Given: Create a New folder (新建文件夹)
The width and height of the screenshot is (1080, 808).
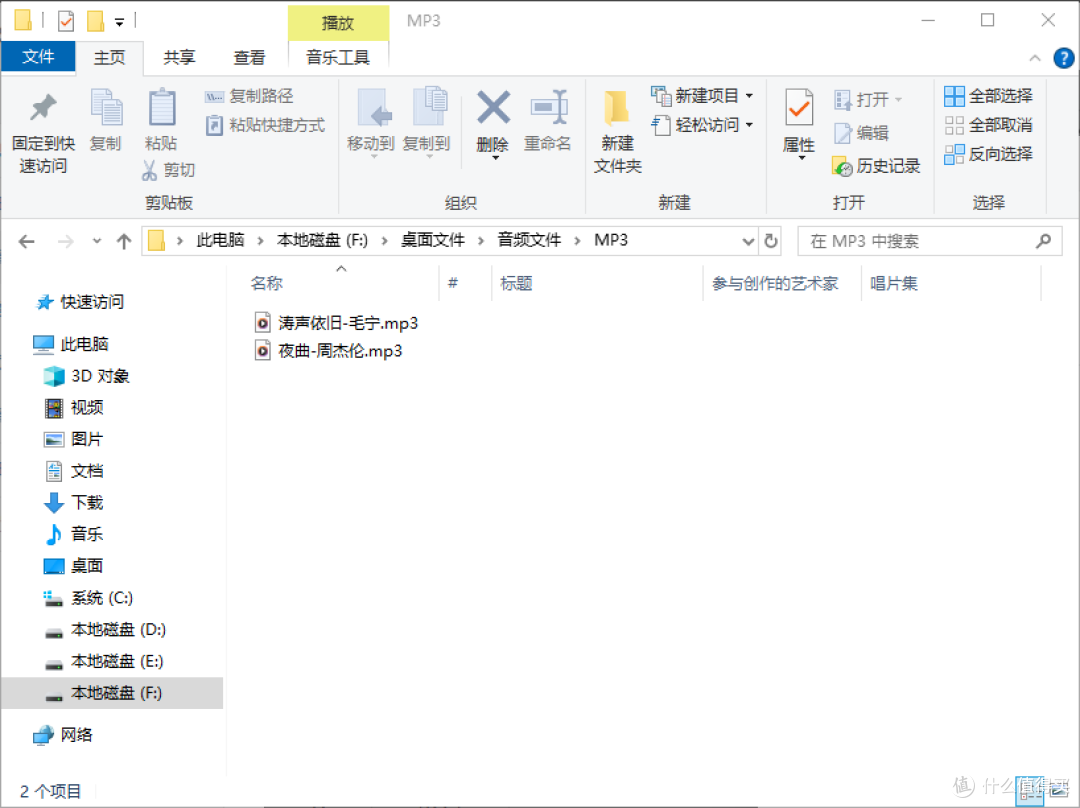Looking at the screenshot, I should pyautogui.click(x=617, y=131).
